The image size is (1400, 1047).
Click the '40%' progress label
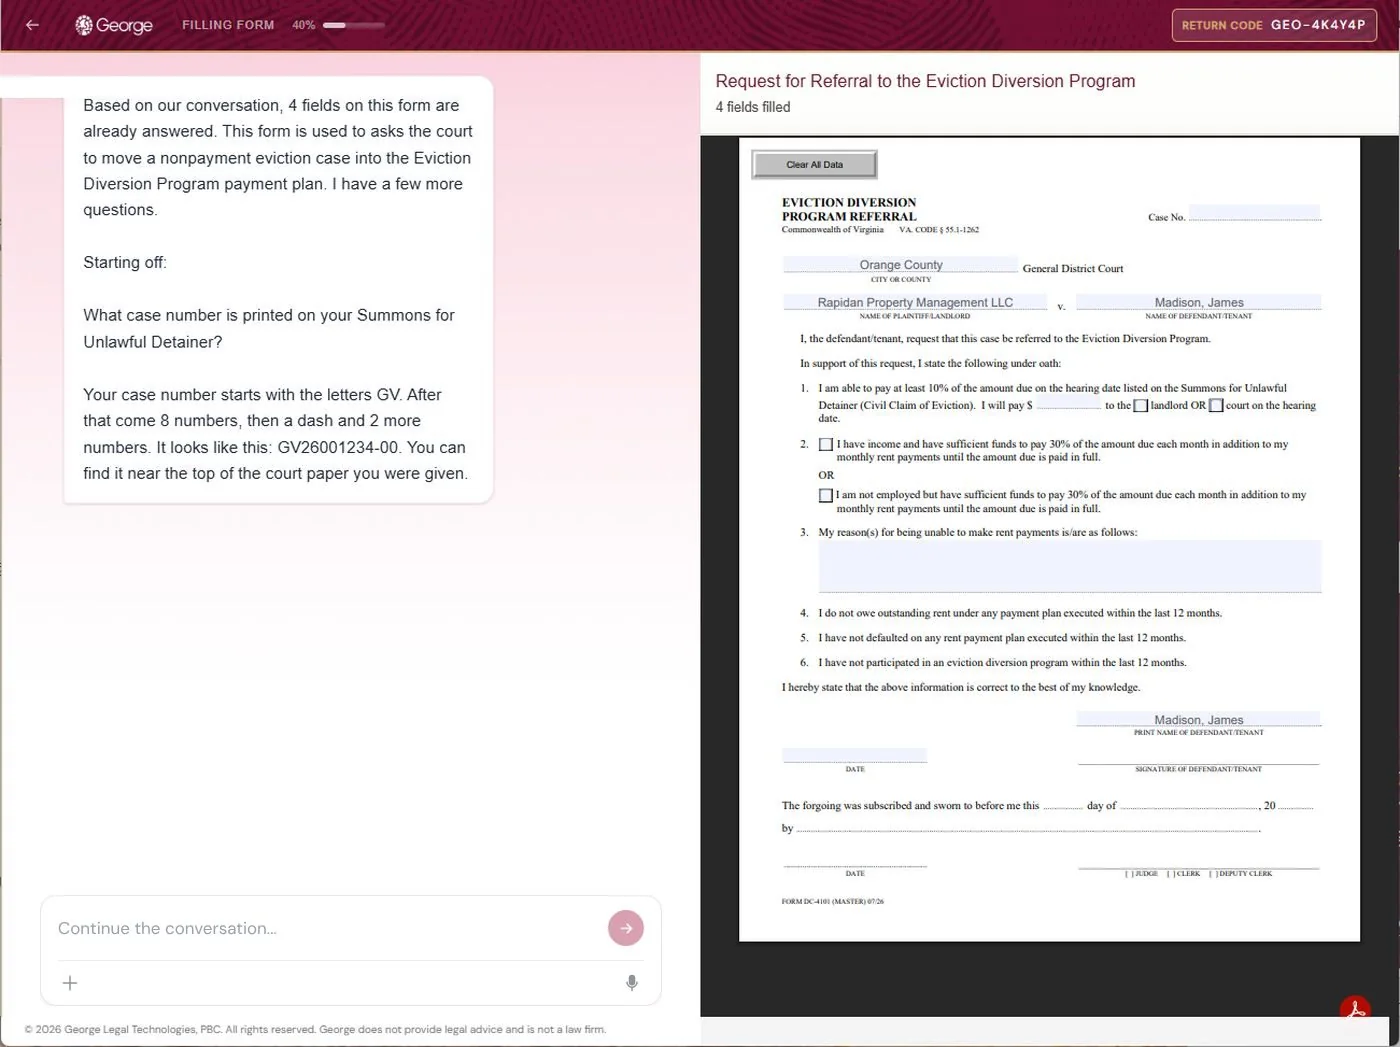click(304, 25)
